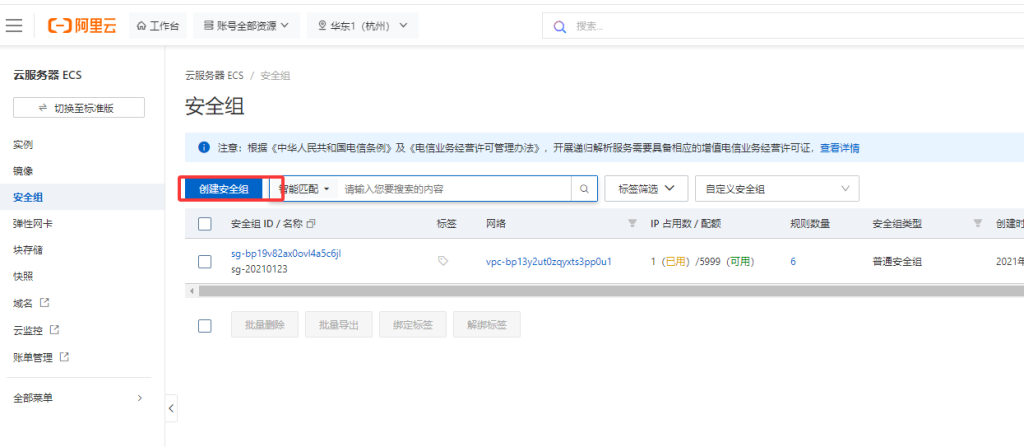Open the 标签筛选 dropdown
This screenshot has height=447, width=1024.
pos(647,188)
